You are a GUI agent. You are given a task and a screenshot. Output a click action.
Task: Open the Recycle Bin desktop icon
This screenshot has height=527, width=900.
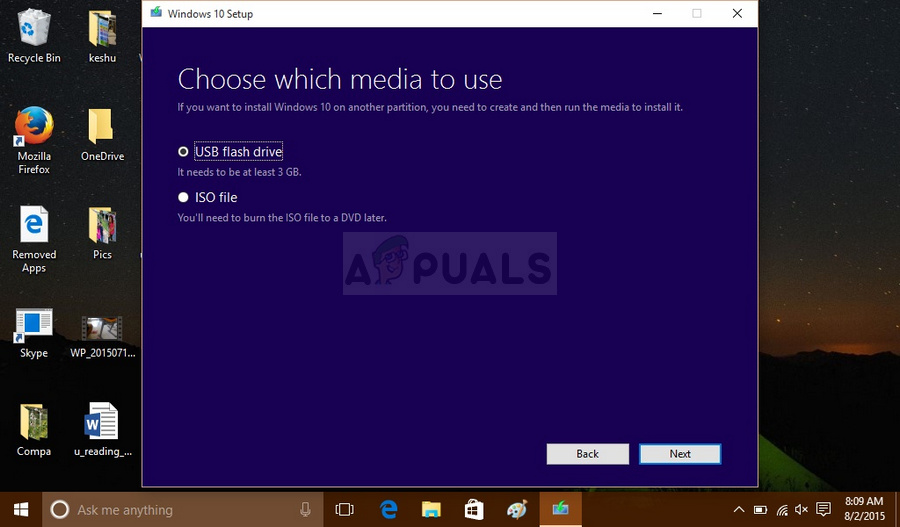tap(34, 36)
